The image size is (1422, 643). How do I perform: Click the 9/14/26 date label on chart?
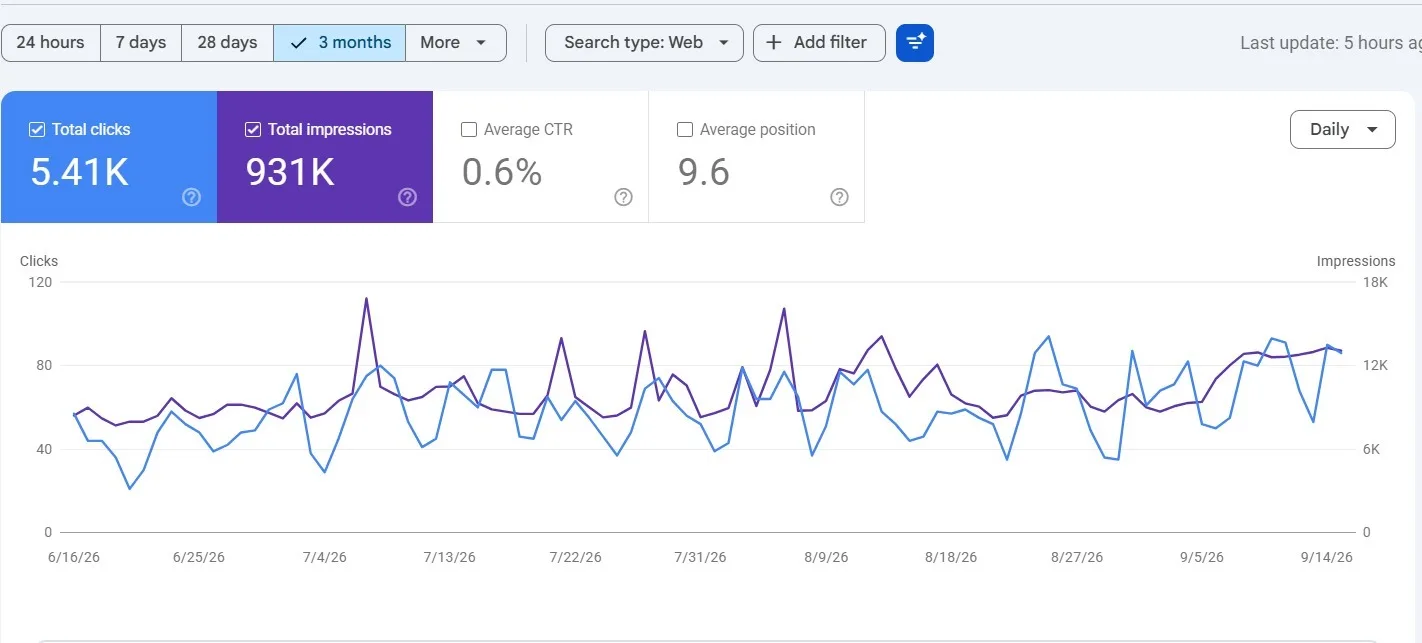point(1326,557)
